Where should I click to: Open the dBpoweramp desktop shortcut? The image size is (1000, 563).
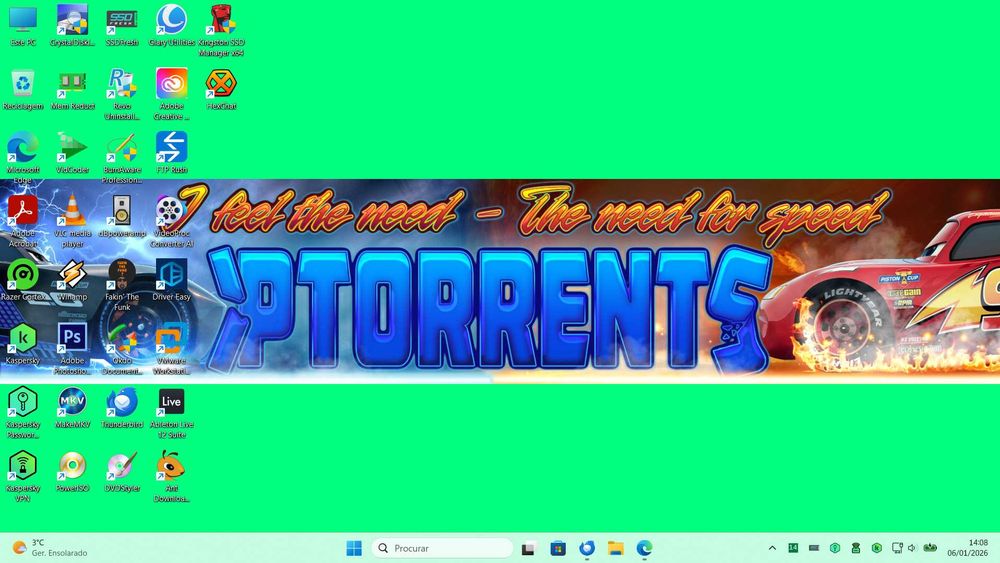tap(122, 217)
